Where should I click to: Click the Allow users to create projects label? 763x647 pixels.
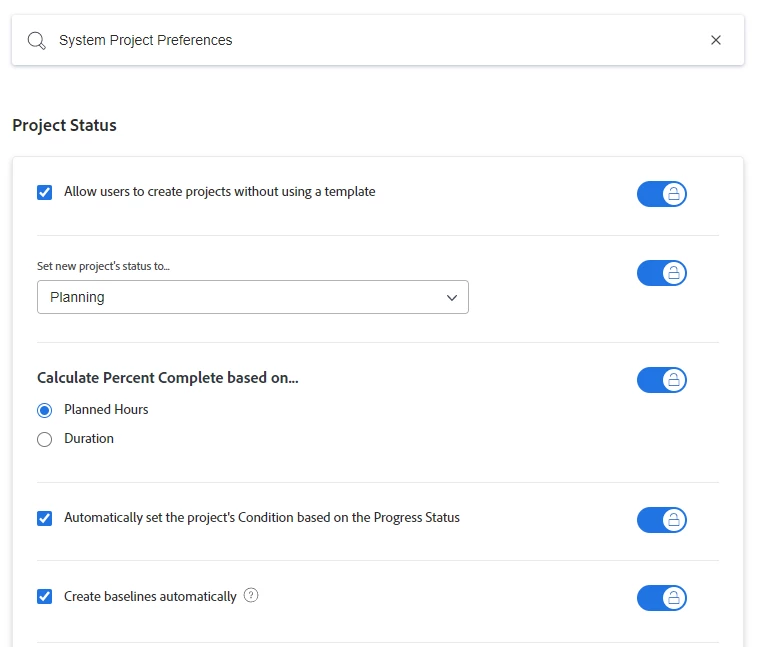click(220, 192)
